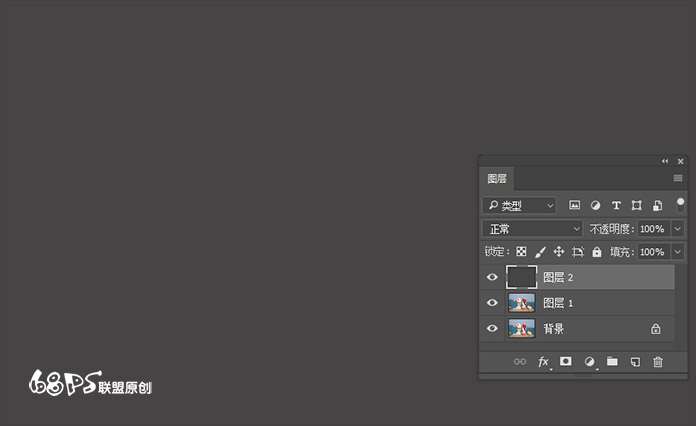Select the 图层 tab
Image resolution: width=696 pixels, height=426 pixels.
pyautogui.click(x=497, y=179)
